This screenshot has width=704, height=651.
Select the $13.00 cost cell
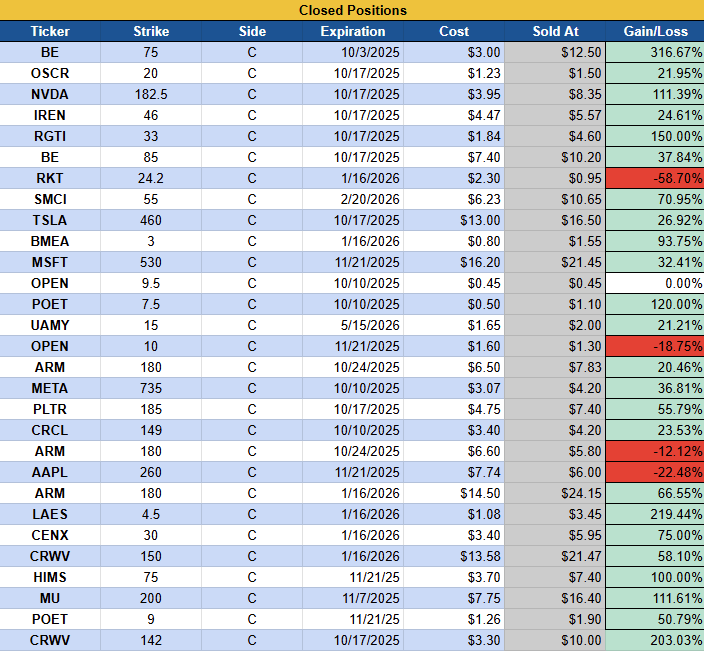pos(454,220)
